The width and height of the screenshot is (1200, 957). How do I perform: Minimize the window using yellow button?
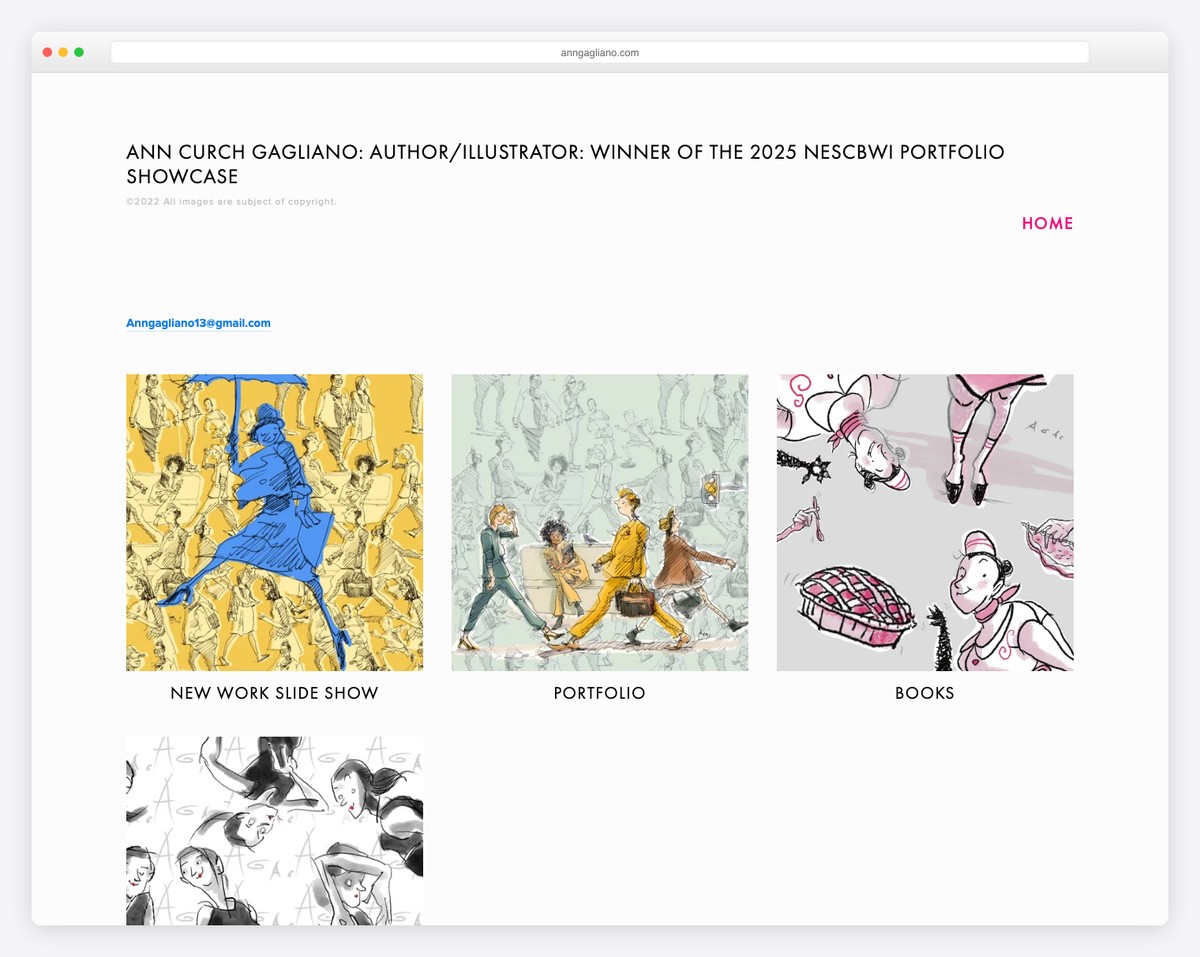pyautogui.click(x=63, y=52)
